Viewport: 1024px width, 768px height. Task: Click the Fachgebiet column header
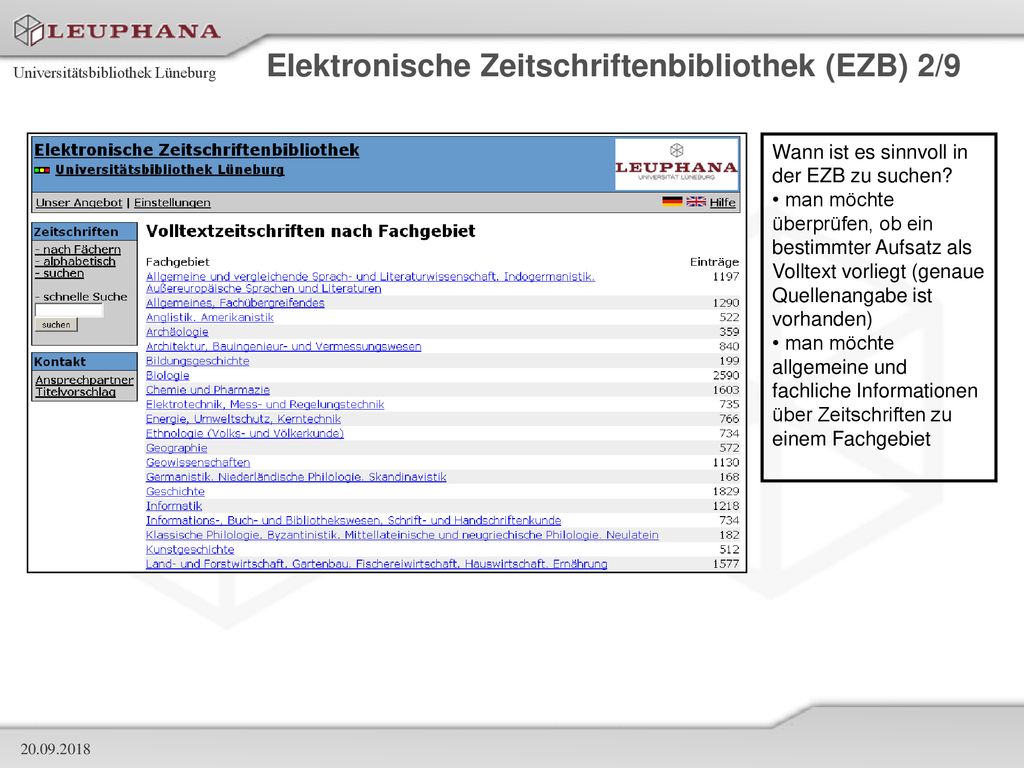coord(178,262)
